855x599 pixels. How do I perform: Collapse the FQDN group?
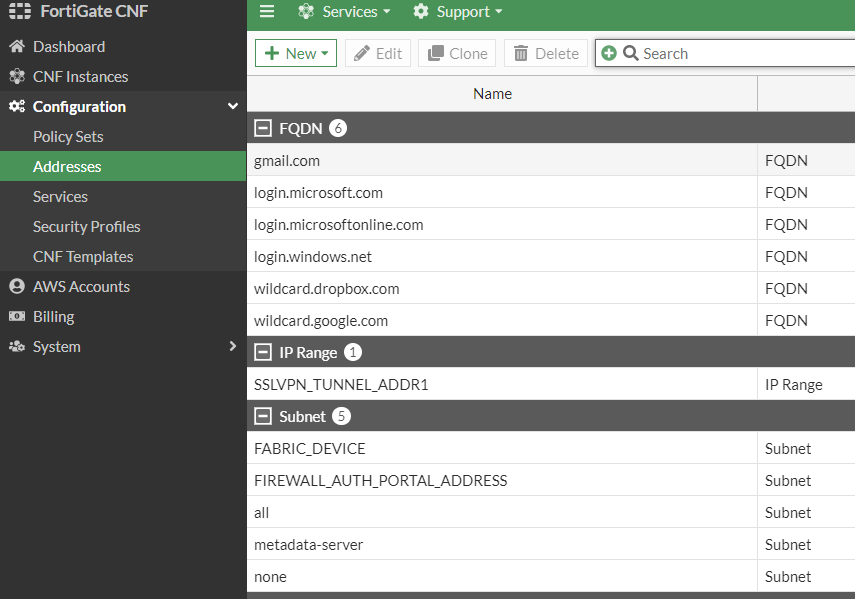pyautogui.click(x=263, y=128)
